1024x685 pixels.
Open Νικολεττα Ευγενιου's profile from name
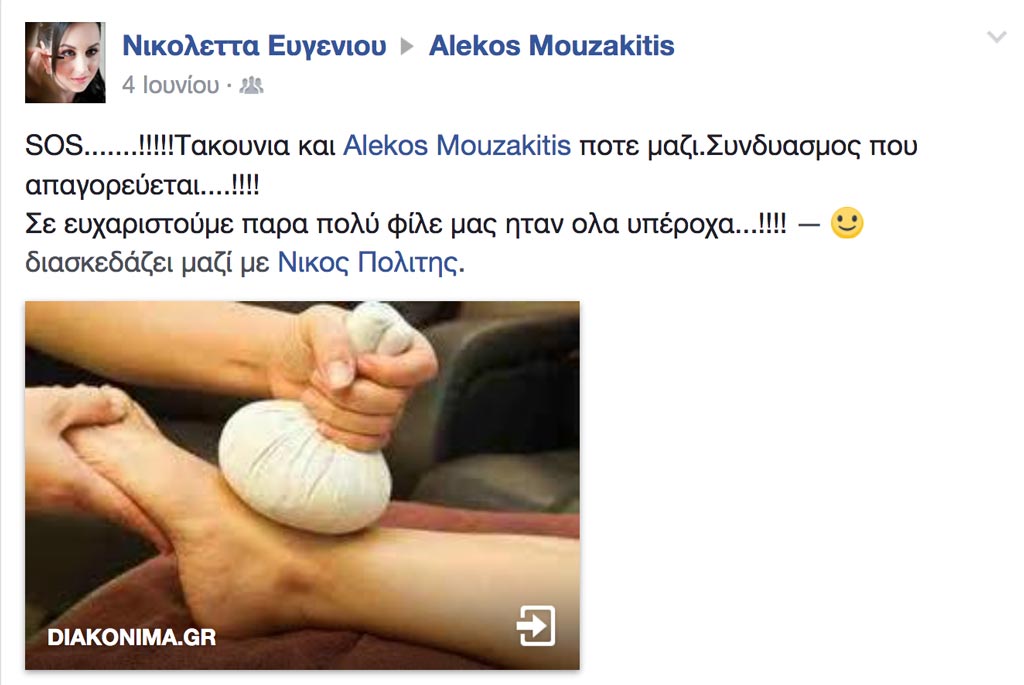pyautogui.click(x=254, y=46)
